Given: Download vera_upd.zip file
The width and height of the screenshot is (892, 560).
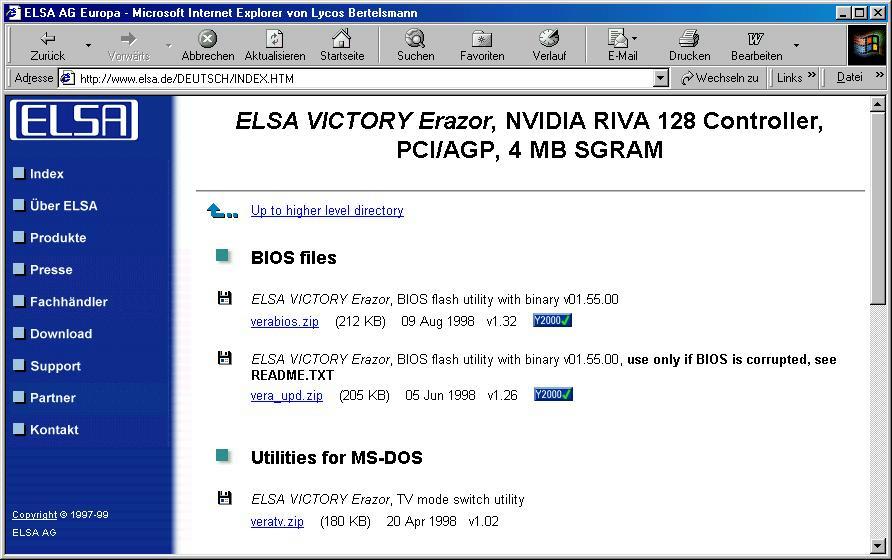Looking at the screenshot, I should click(x=287, y=396).
